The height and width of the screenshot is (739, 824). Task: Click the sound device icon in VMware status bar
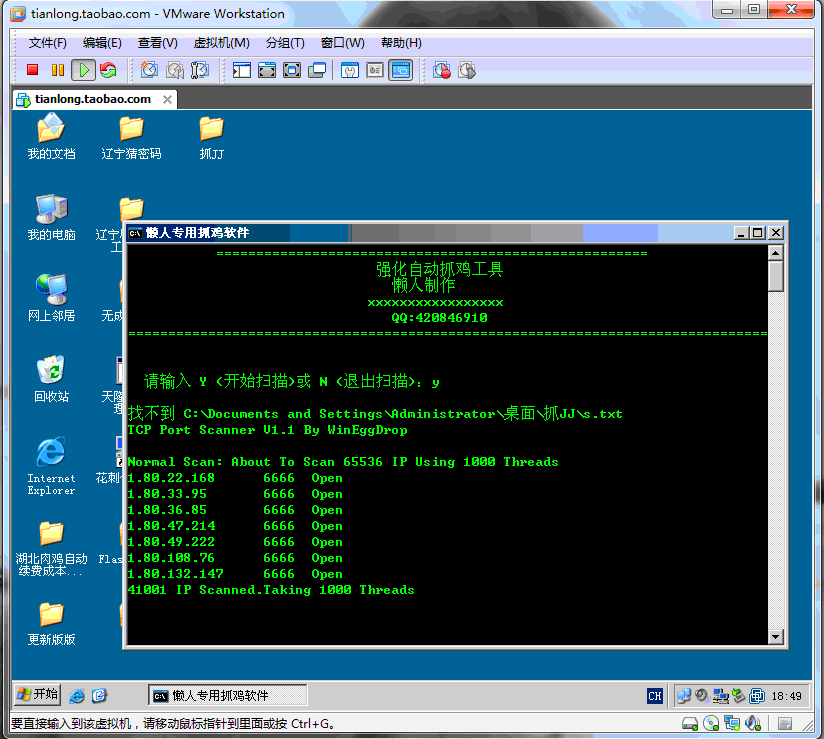tap(753, 724)
